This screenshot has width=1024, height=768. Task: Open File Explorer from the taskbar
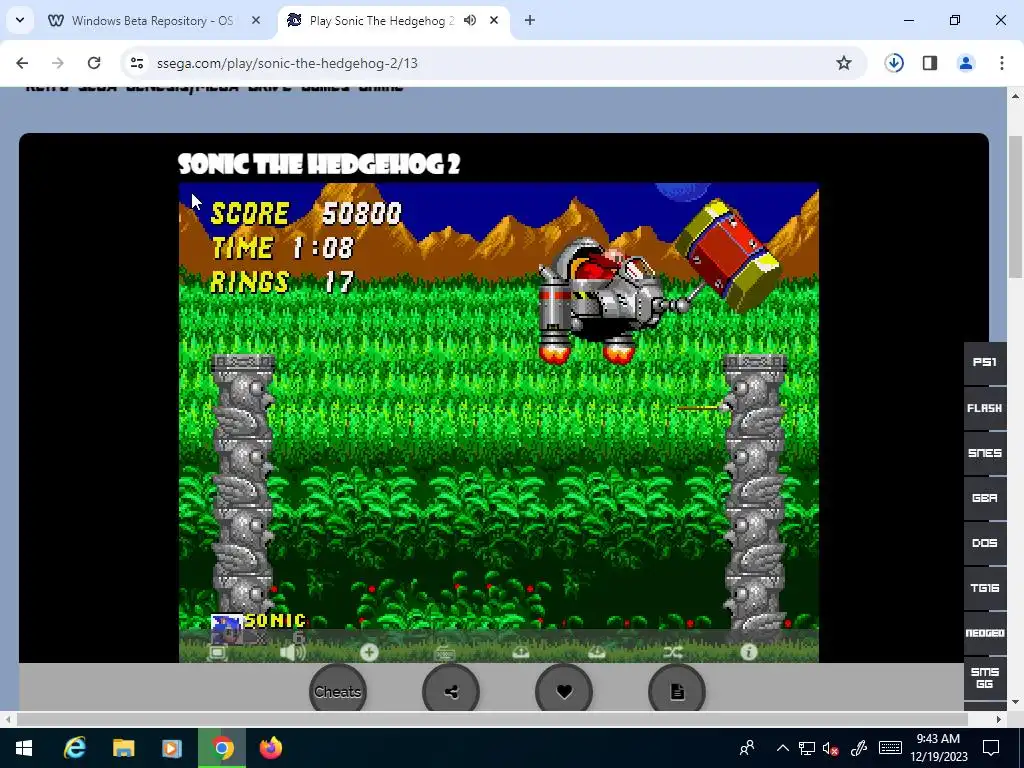[123, 748]
